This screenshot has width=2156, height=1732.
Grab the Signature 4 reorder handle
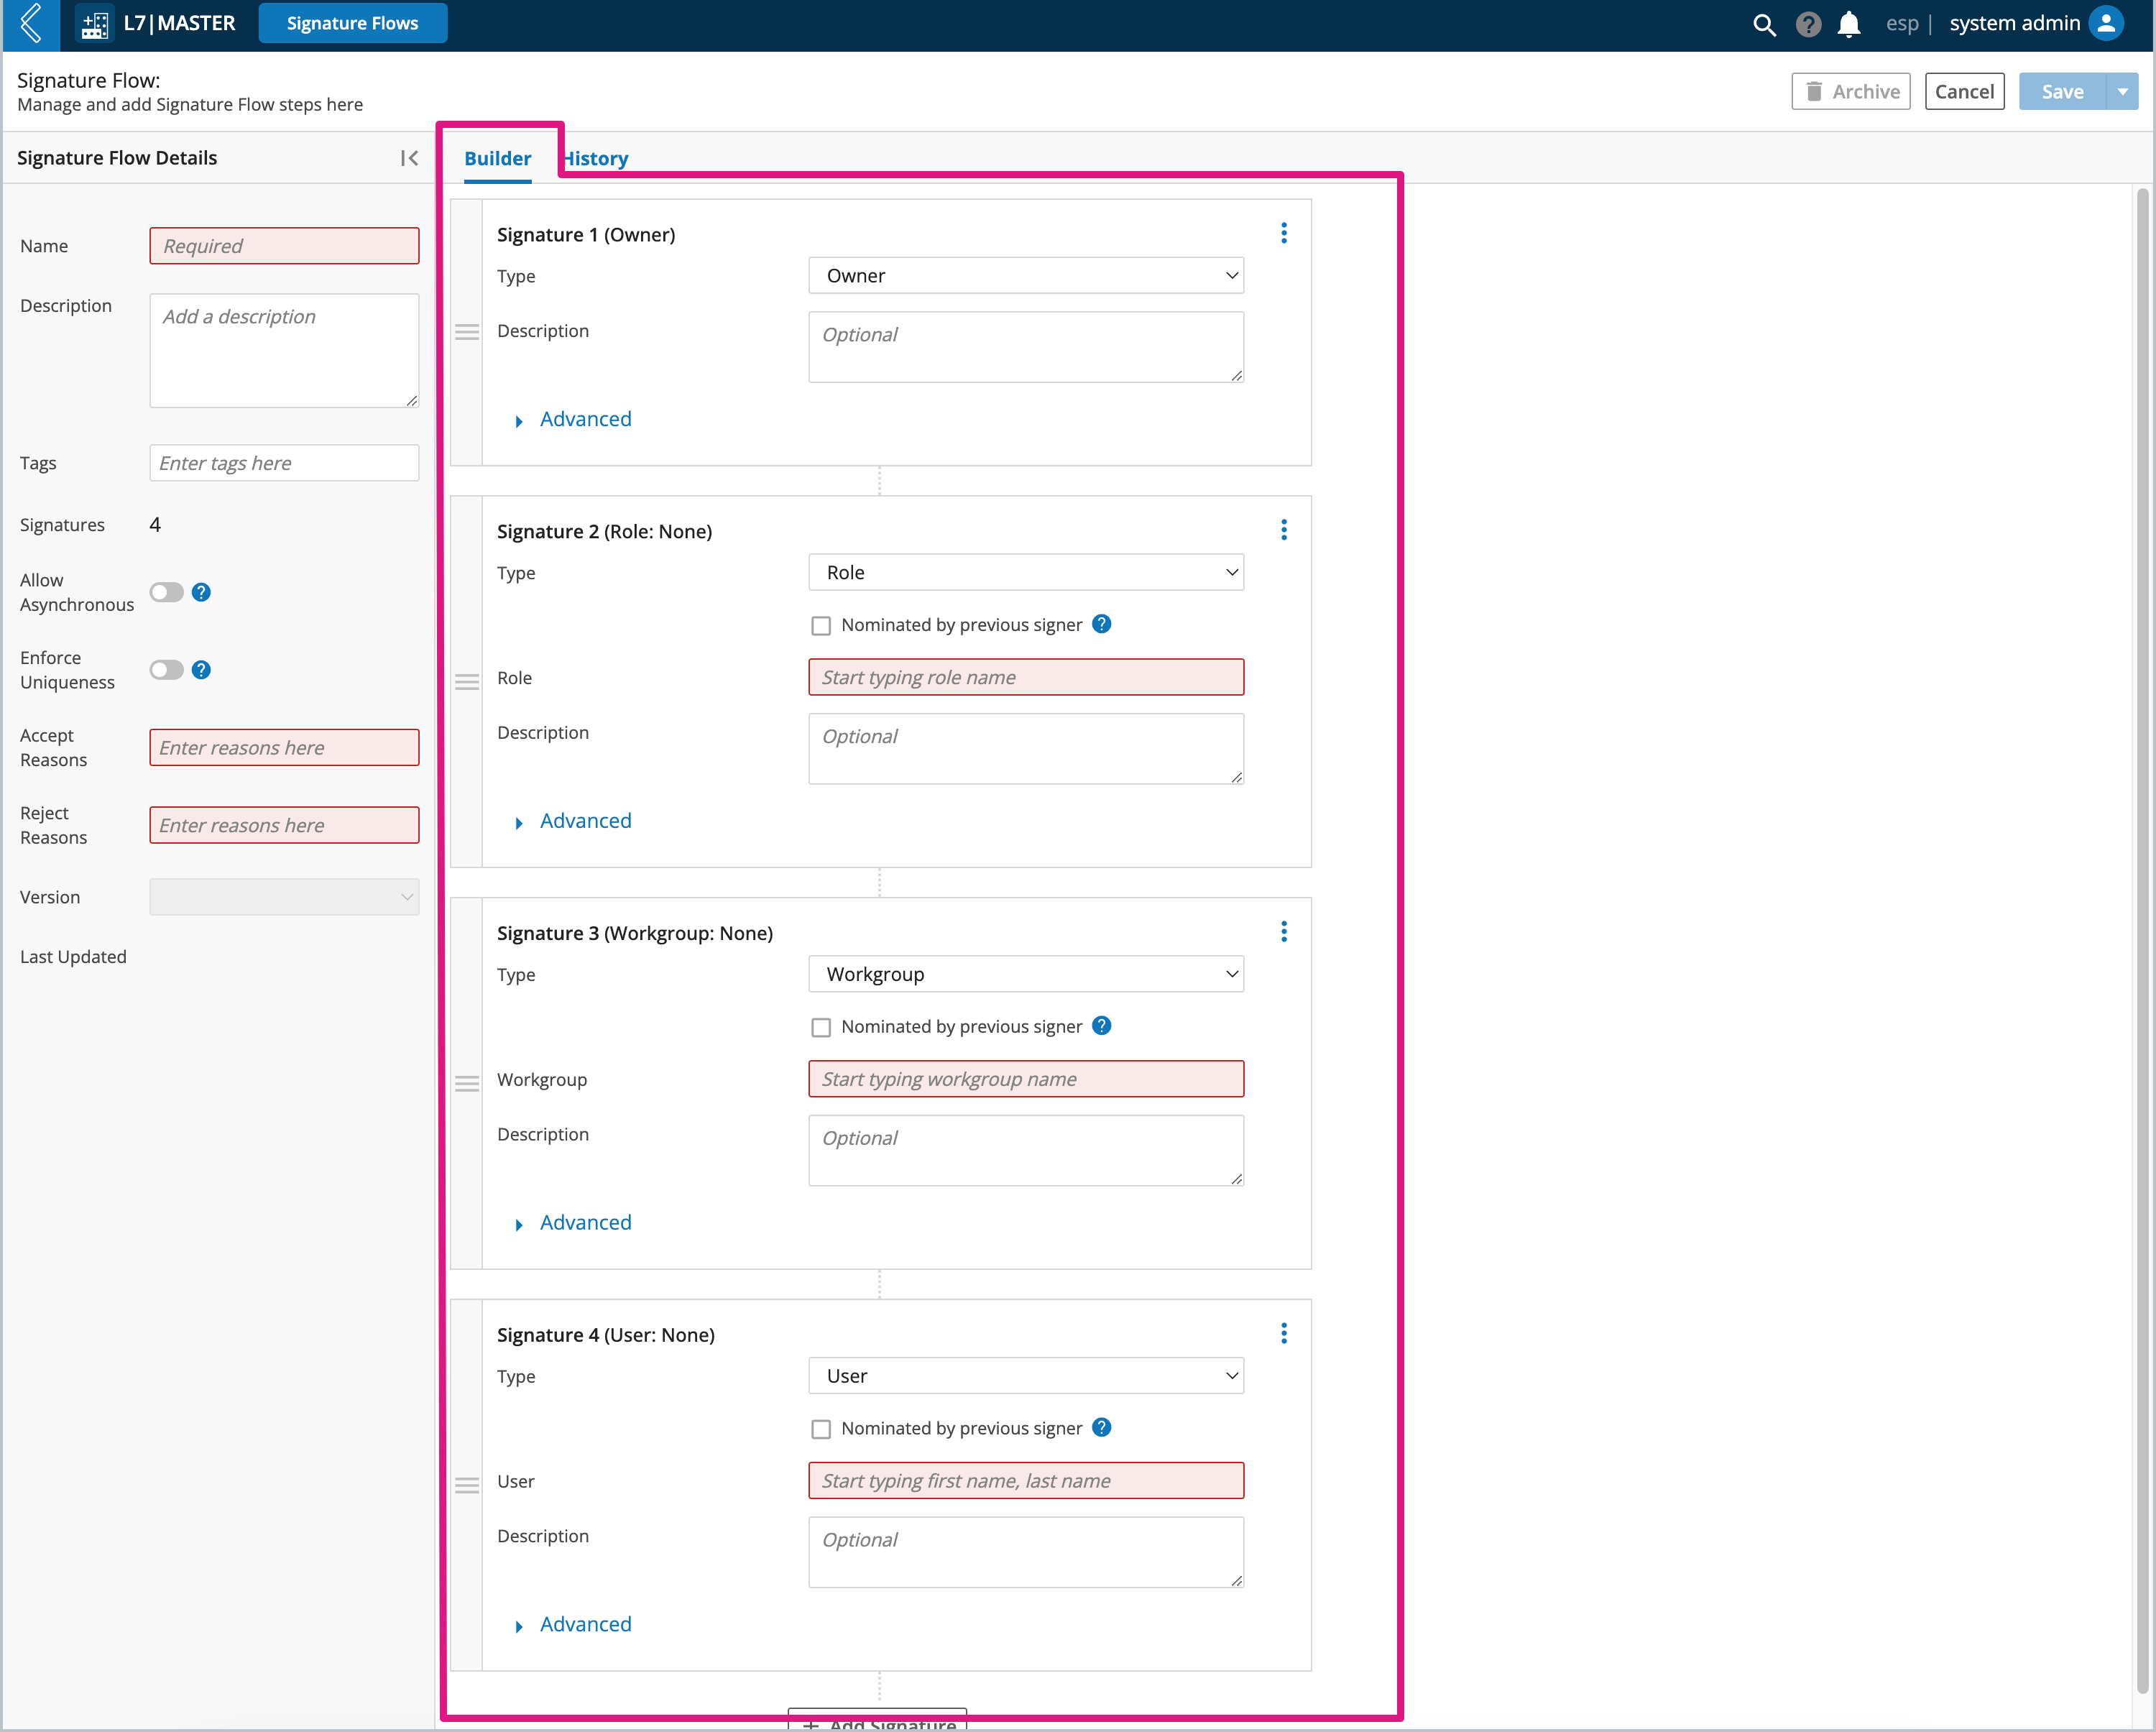click(x=467, y=1485)
